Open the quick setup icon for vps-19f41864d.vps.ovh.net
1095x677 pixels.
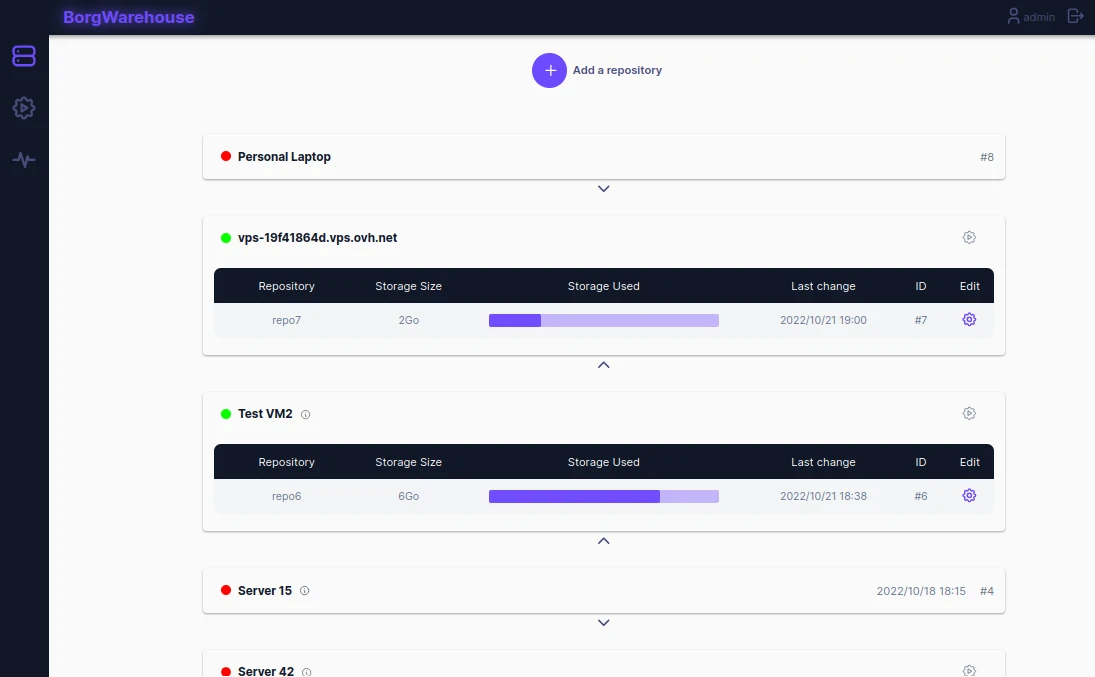(968, 238)
